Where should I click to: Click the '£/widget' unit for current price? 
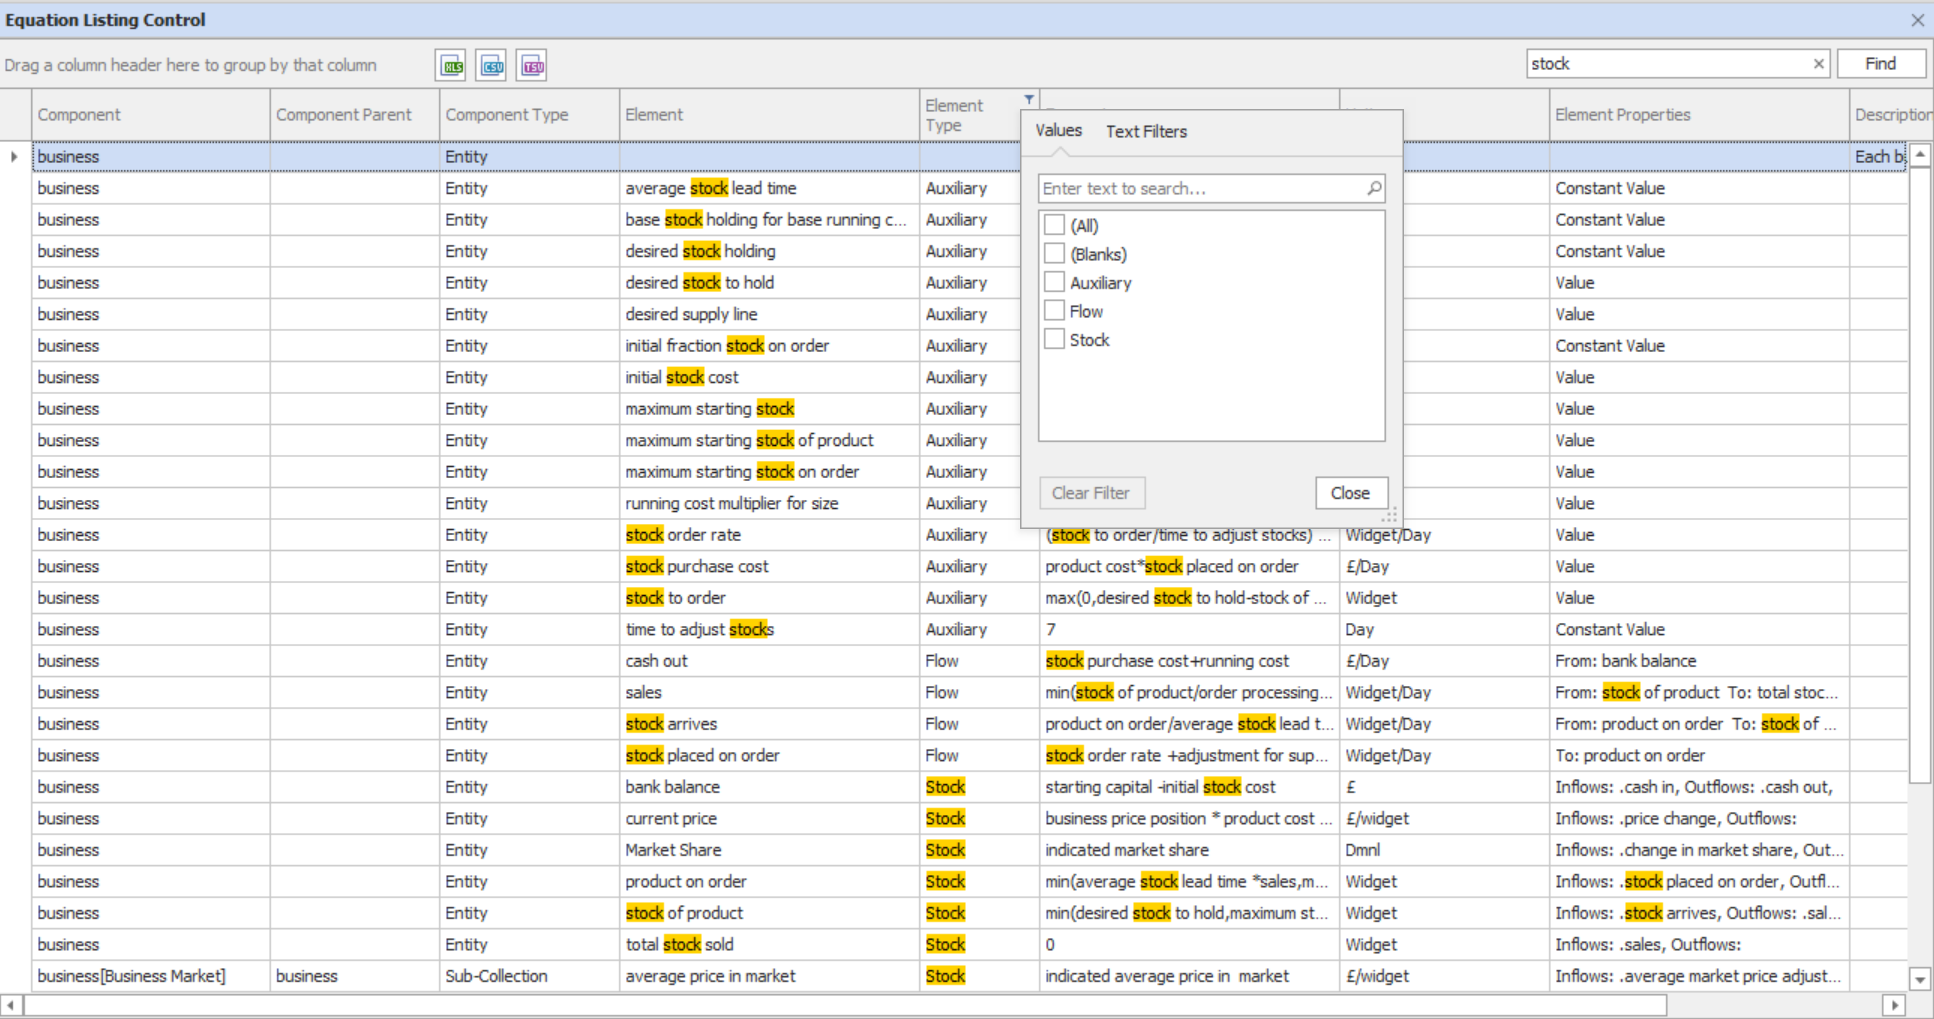click(x=1444, y=818)
